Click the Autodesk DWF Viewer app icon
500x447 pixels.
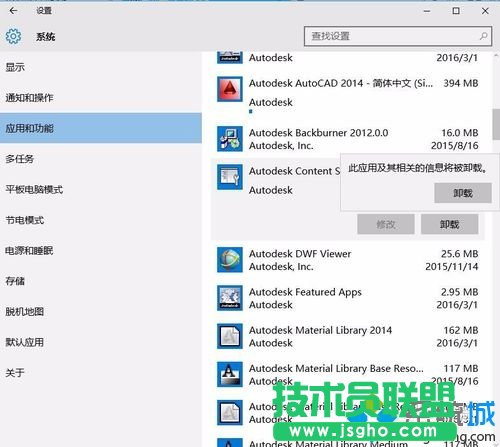230,260
